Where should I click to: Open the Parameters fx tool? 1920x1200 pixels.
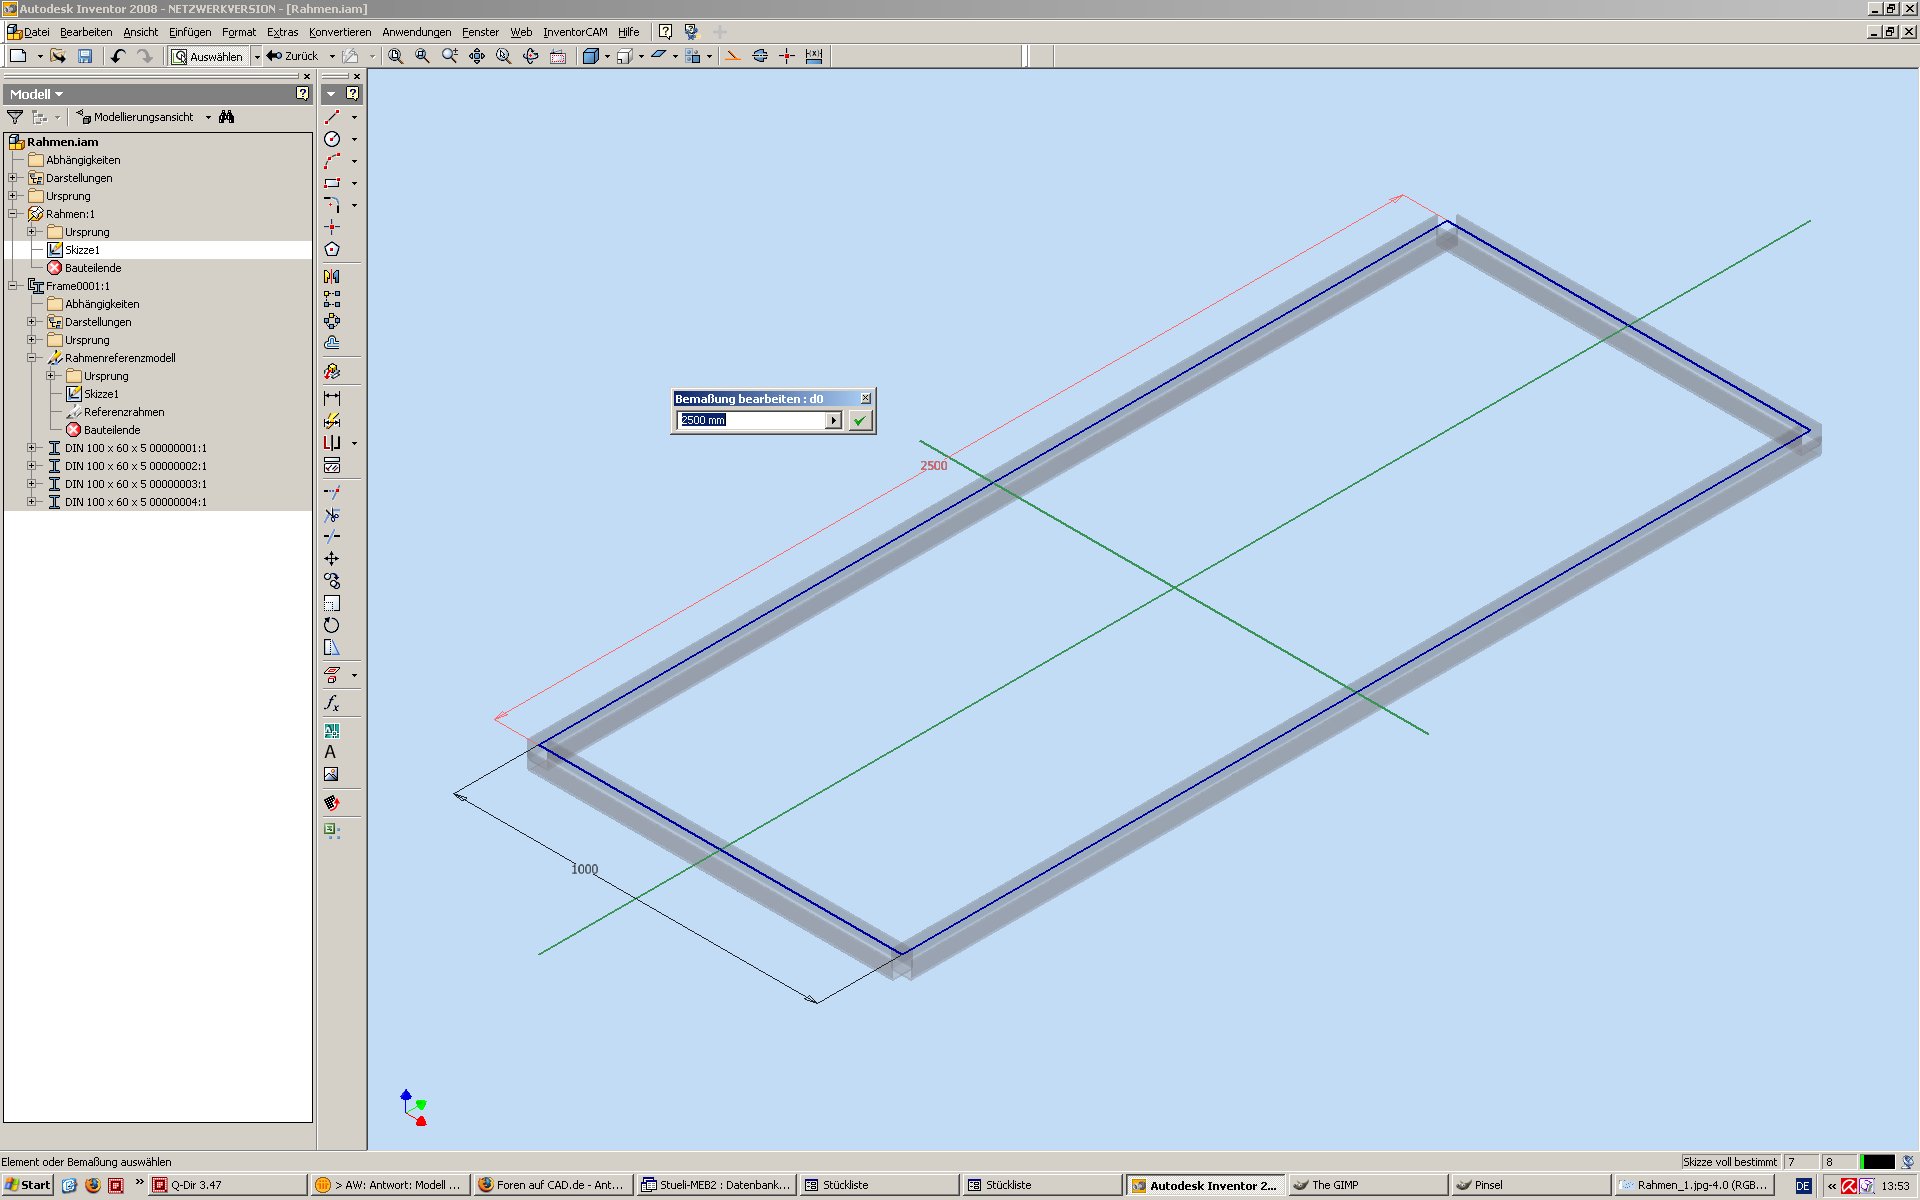[332, 703]
